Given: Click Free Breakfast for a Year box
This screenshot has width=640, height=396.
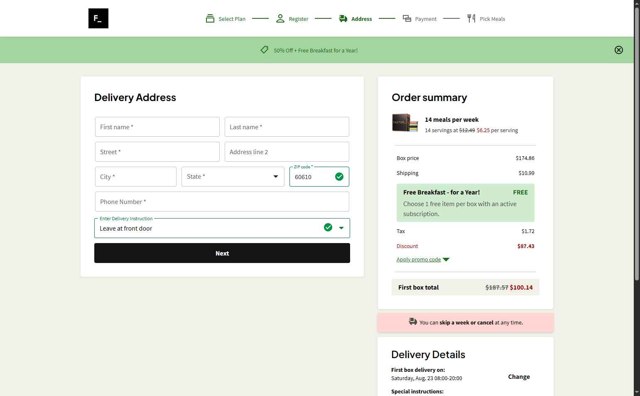Looking at the screenshot, I should click(465, 202).
